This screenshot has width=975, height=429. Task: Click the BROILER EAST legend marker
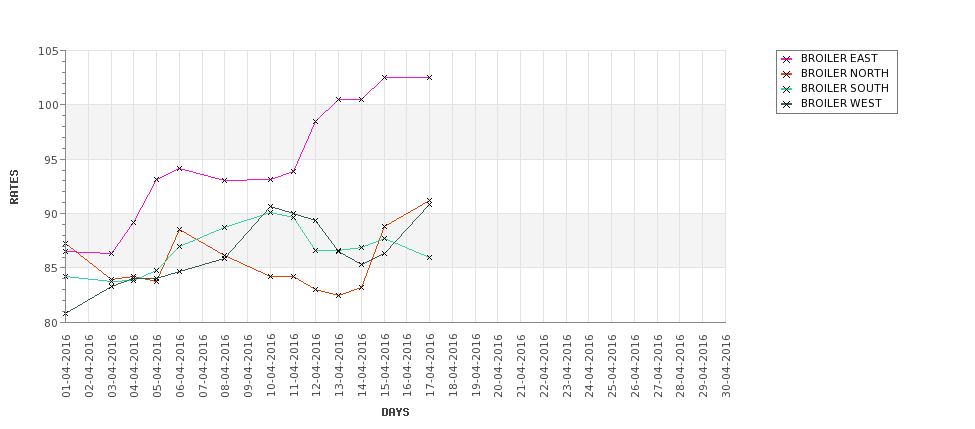(787, 59)
